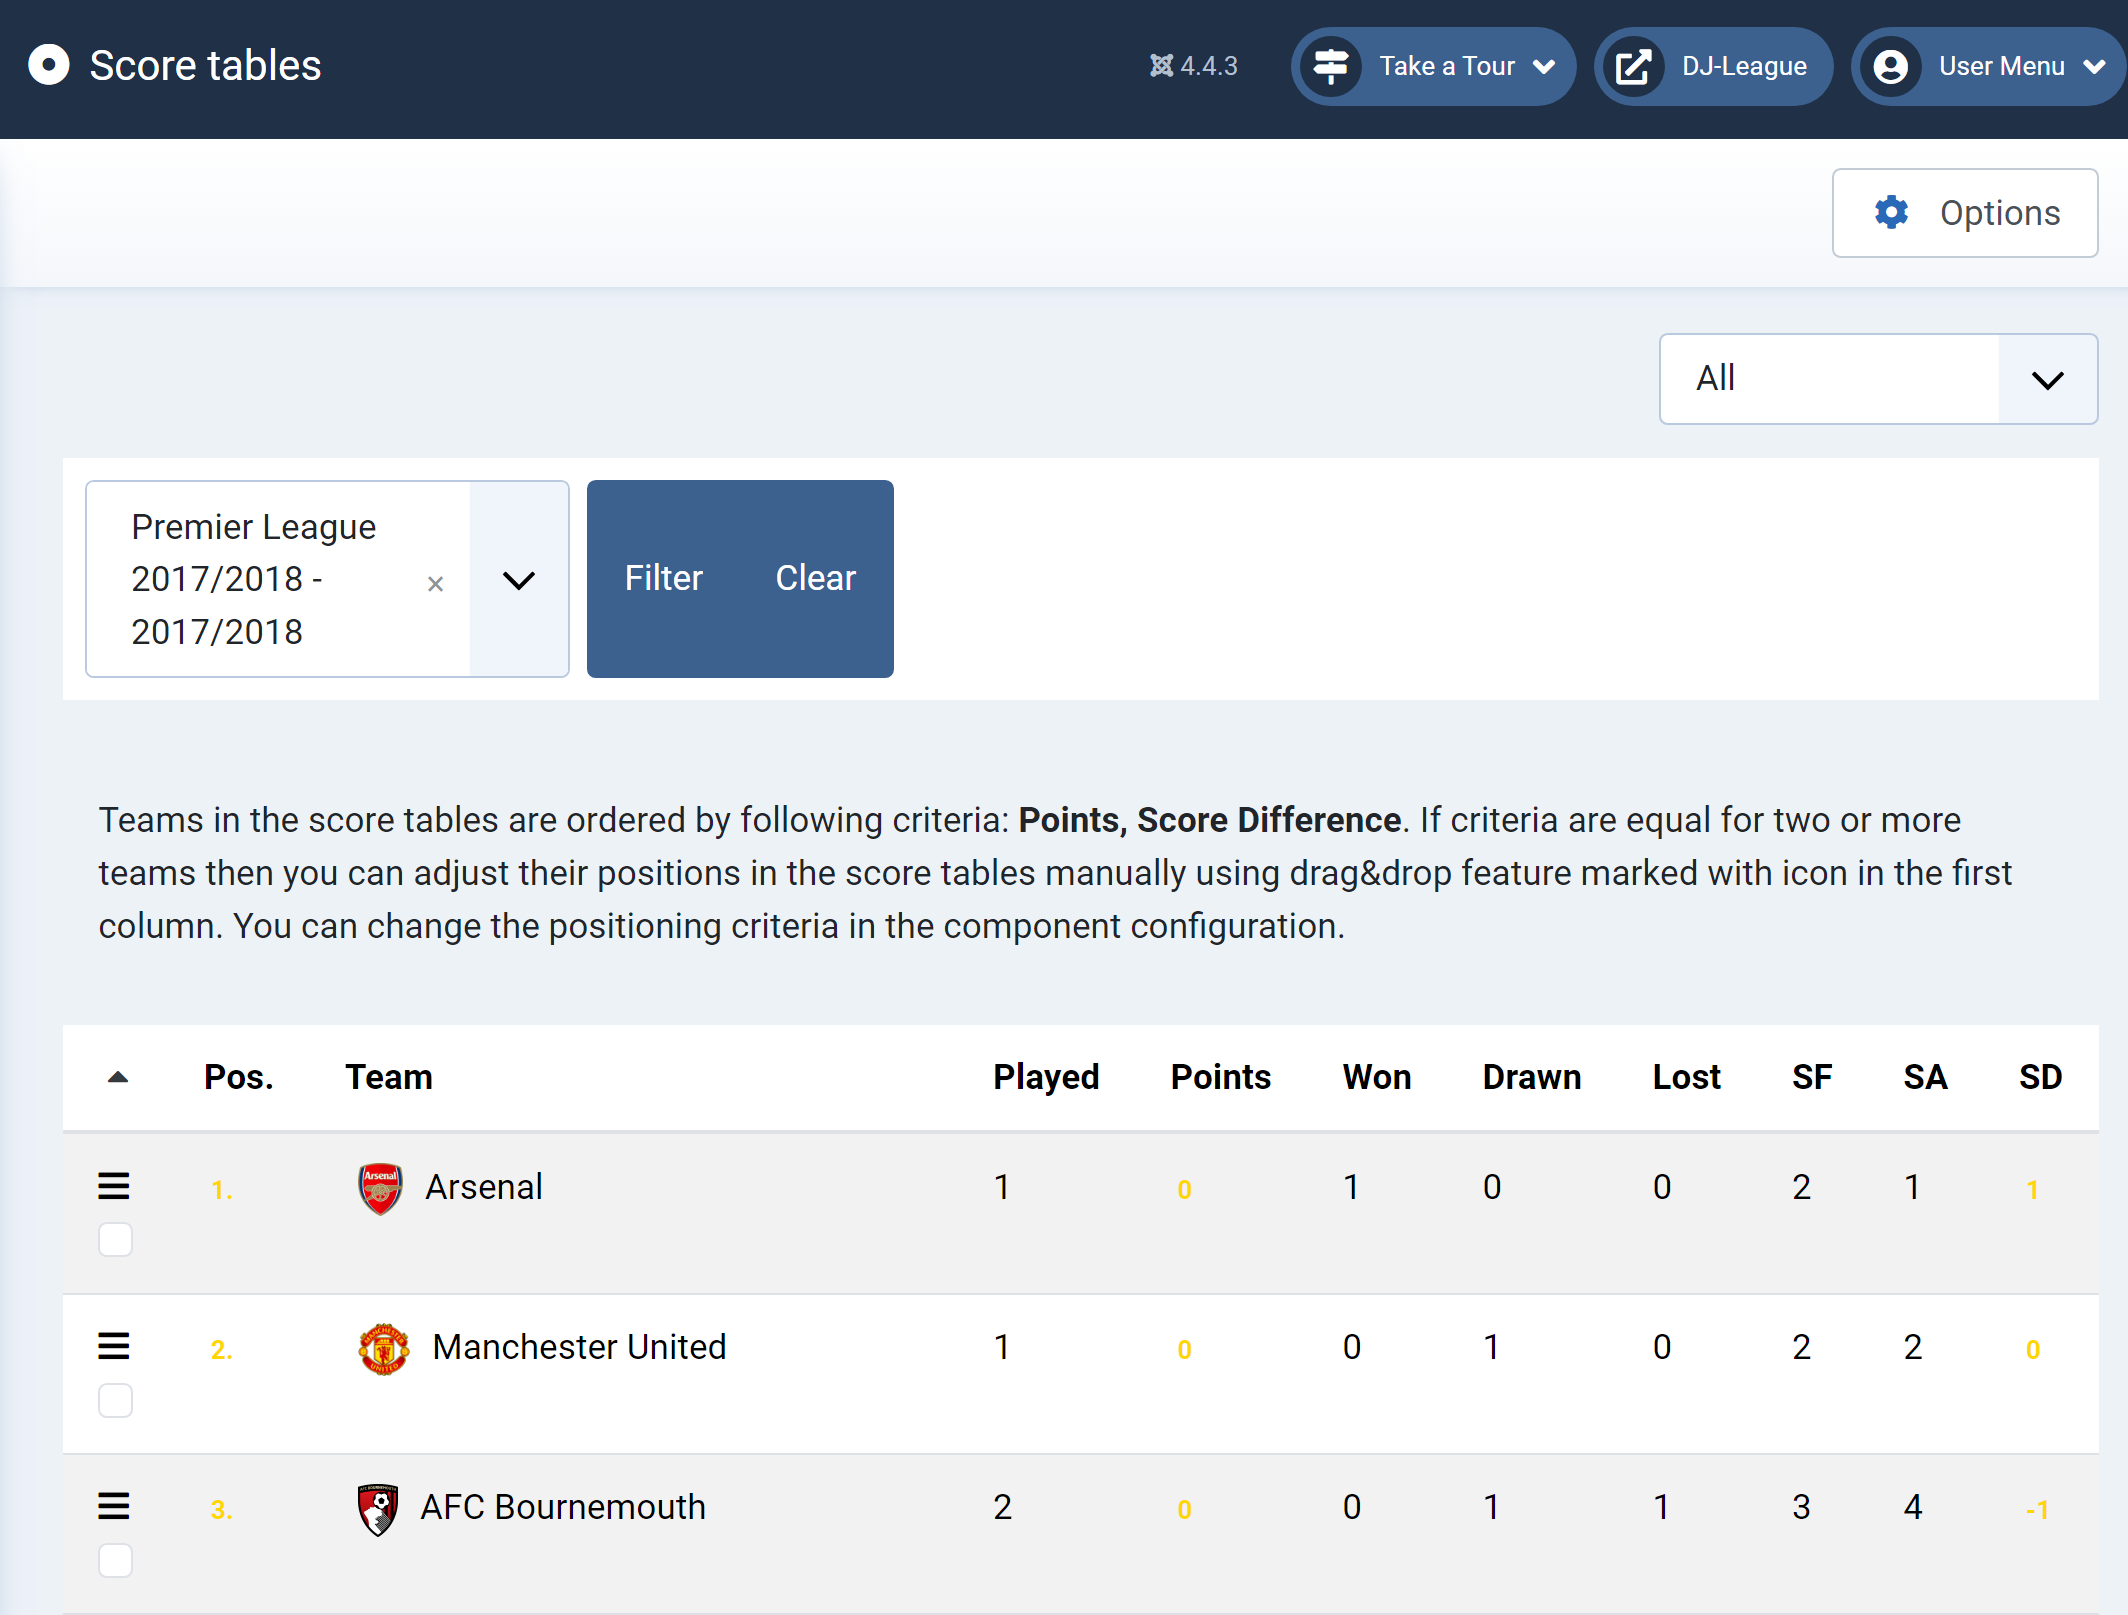Screen dimensions: 2128x1615
Task: Click the bold Points, Score Difference text
Action: (1210, 820)
